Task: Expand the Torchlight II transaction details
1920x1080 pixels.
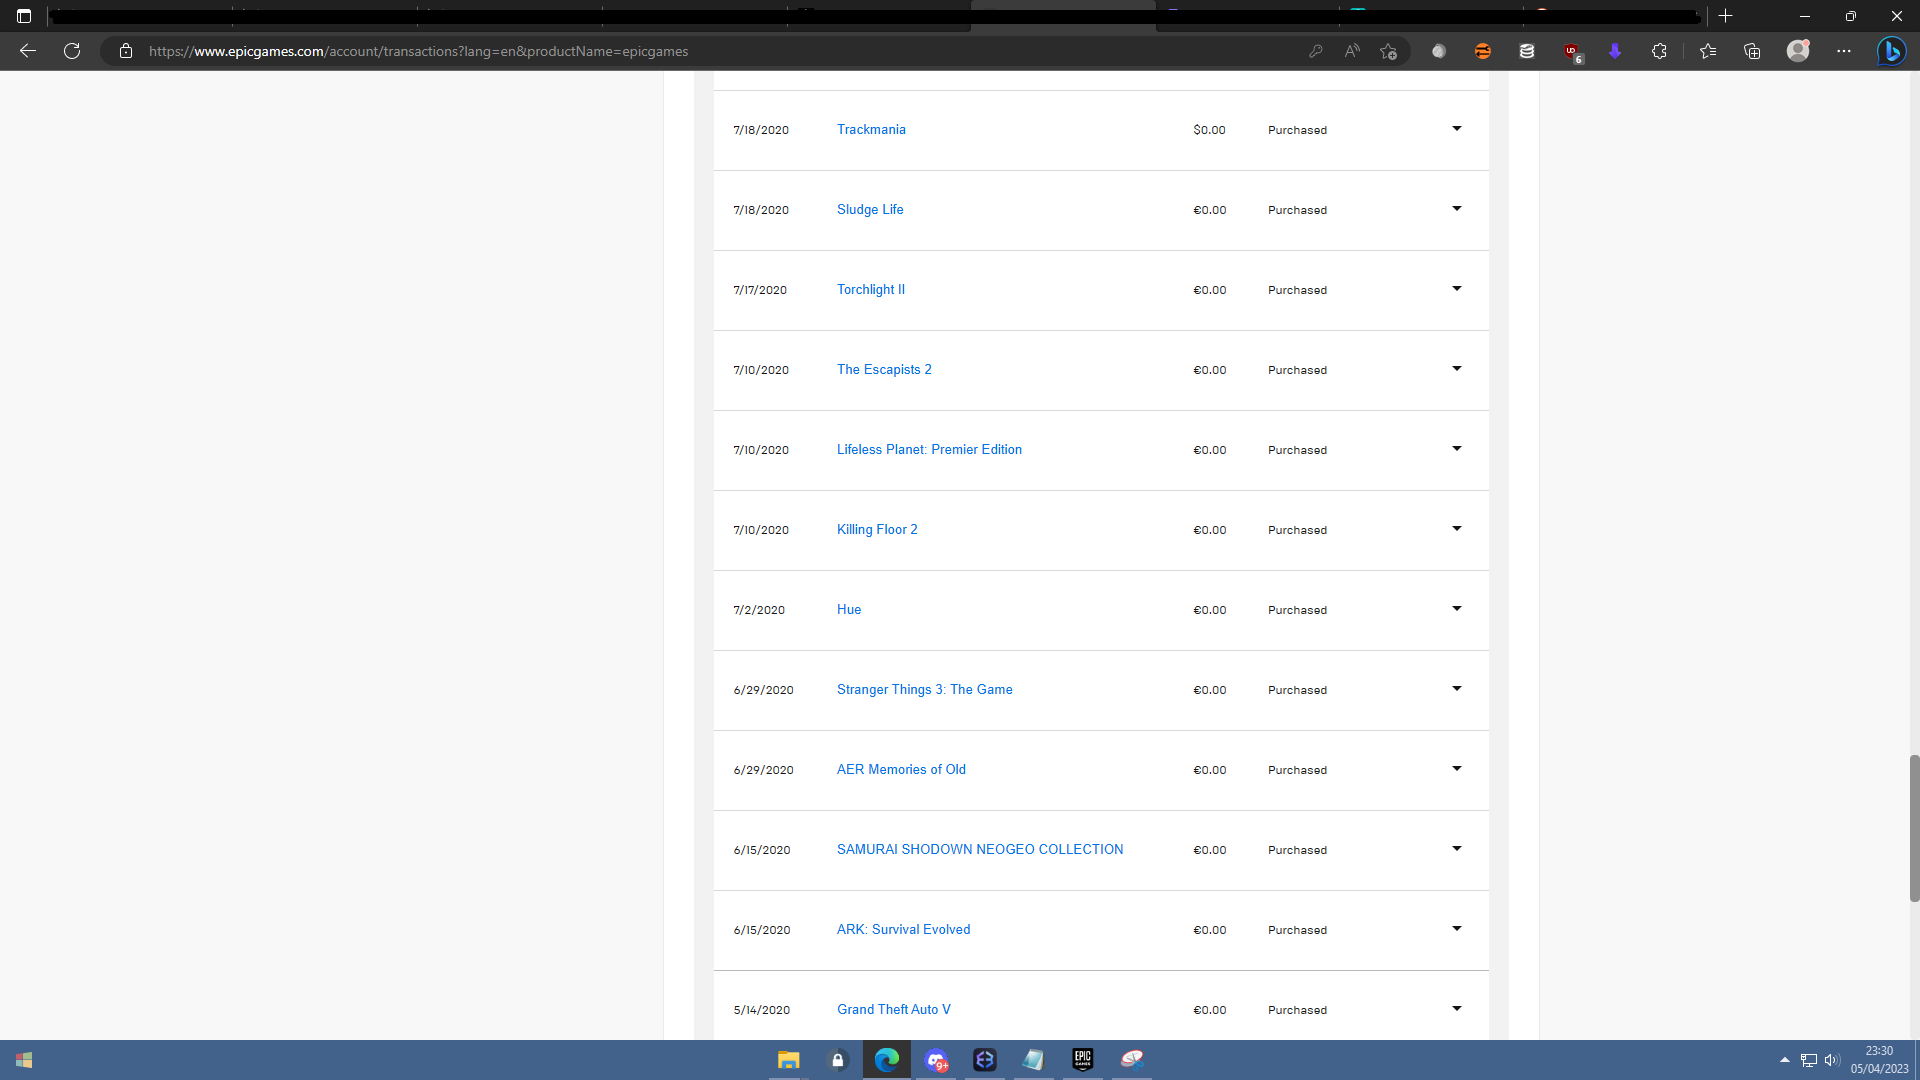Action: [x=1457, y=289]
